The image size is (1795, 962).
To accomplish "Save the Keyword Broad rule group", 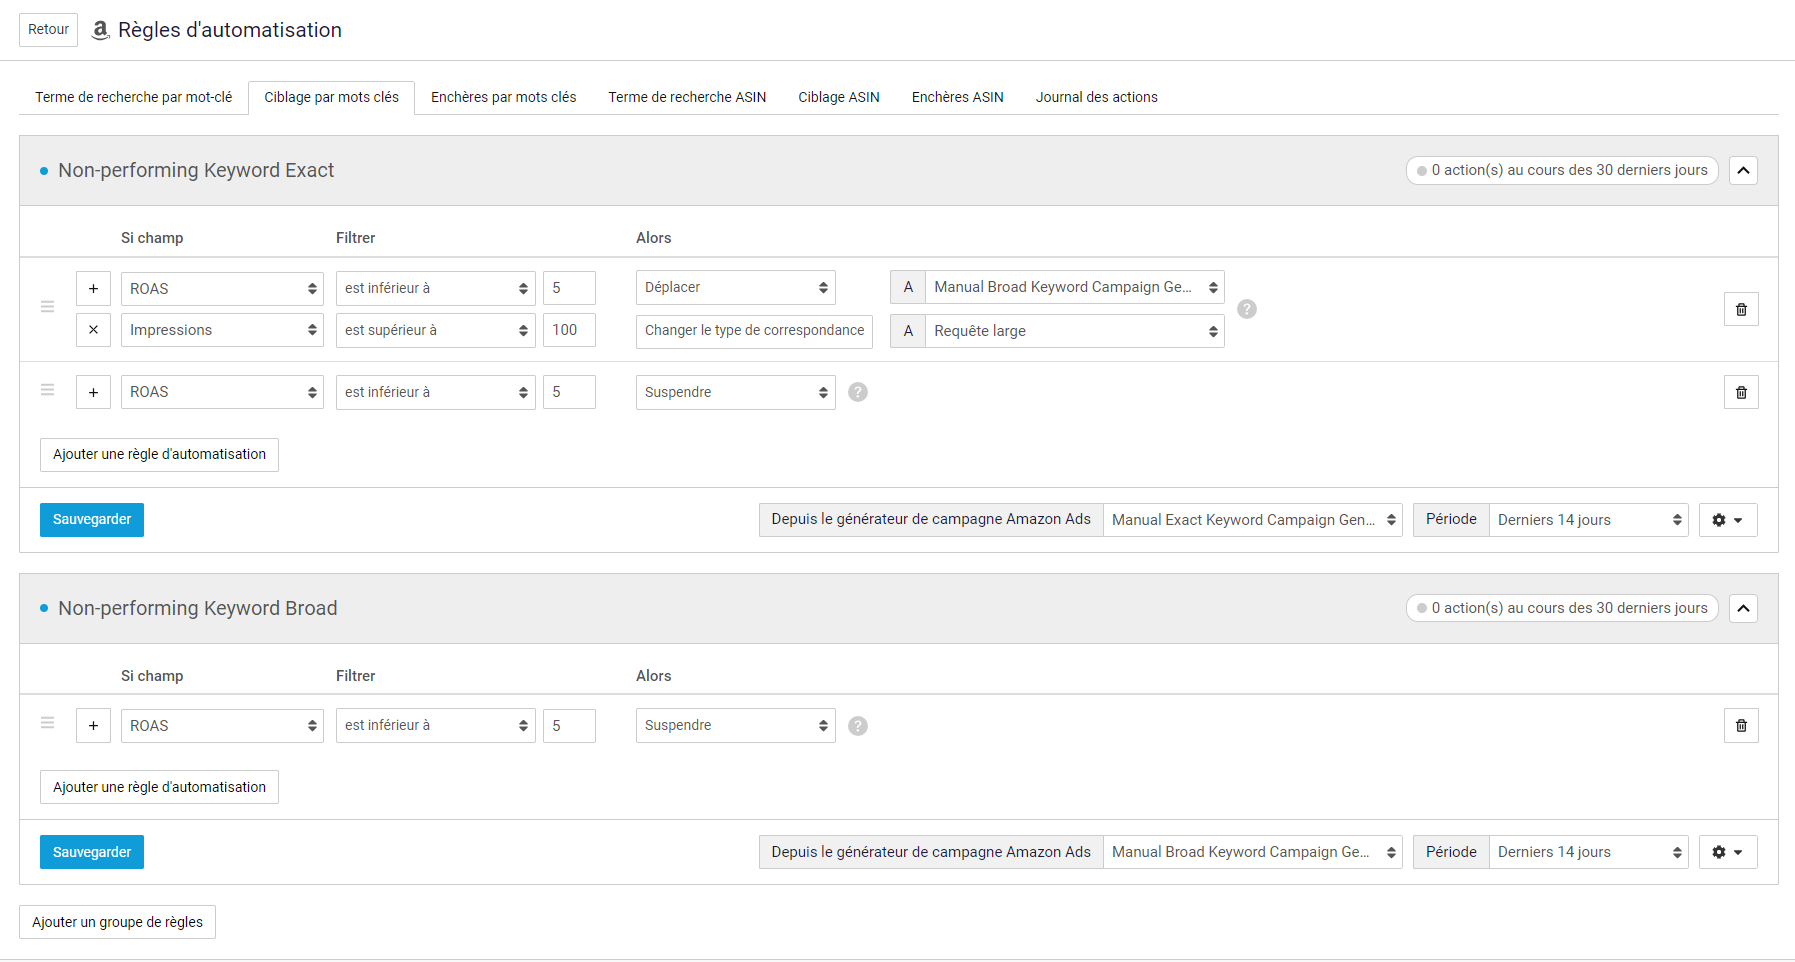I will pos(92,852).
